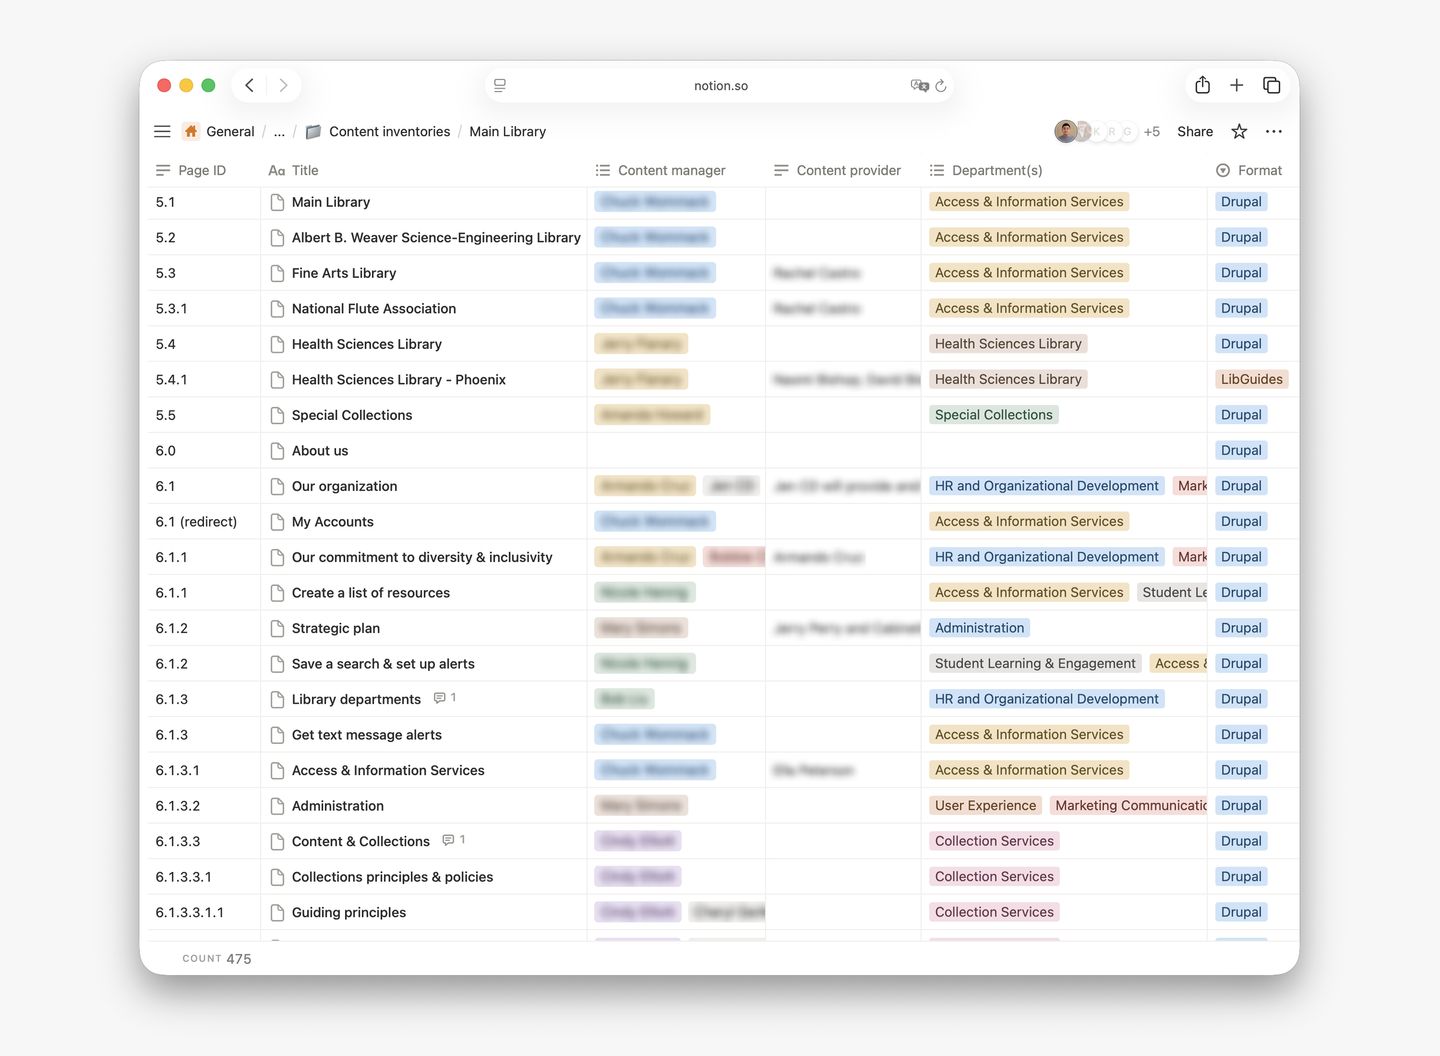Reload the page via the refresh icon
The height and width of the screenshot is (1056, 1440).
[x=940, y=86]
